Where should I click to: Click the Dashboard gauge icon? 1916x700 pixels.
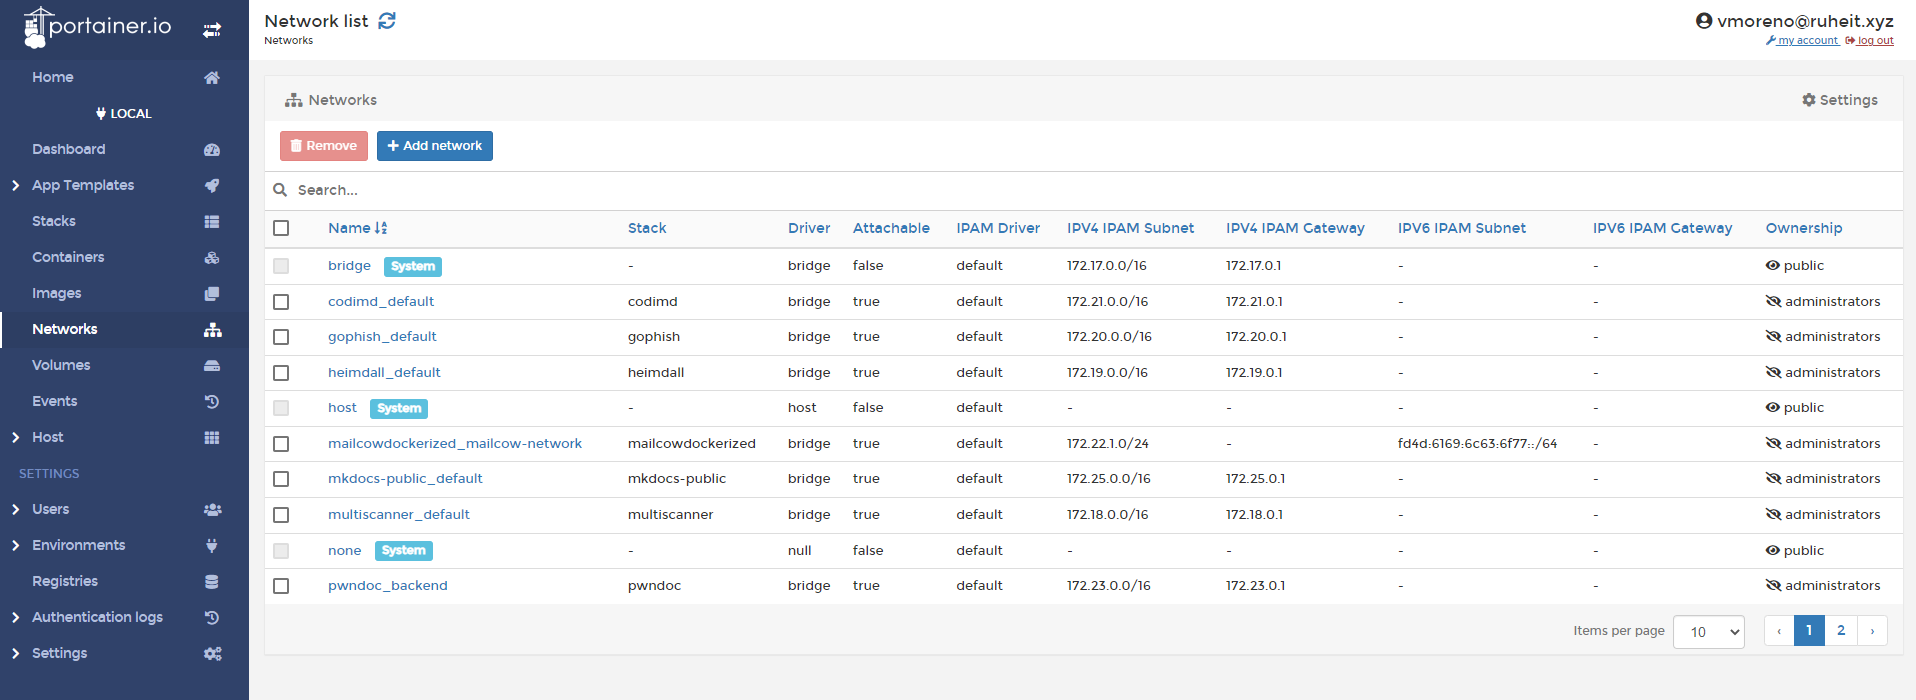[212, 150]
